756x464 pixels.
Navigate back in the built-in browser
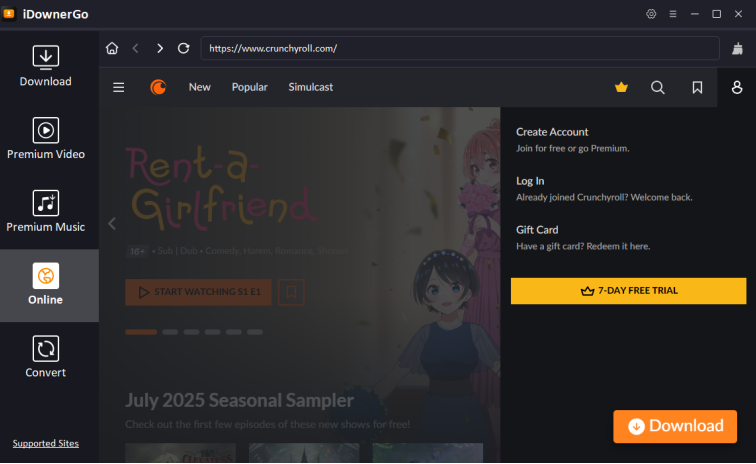pyautogui.click(x=135, y=48)
